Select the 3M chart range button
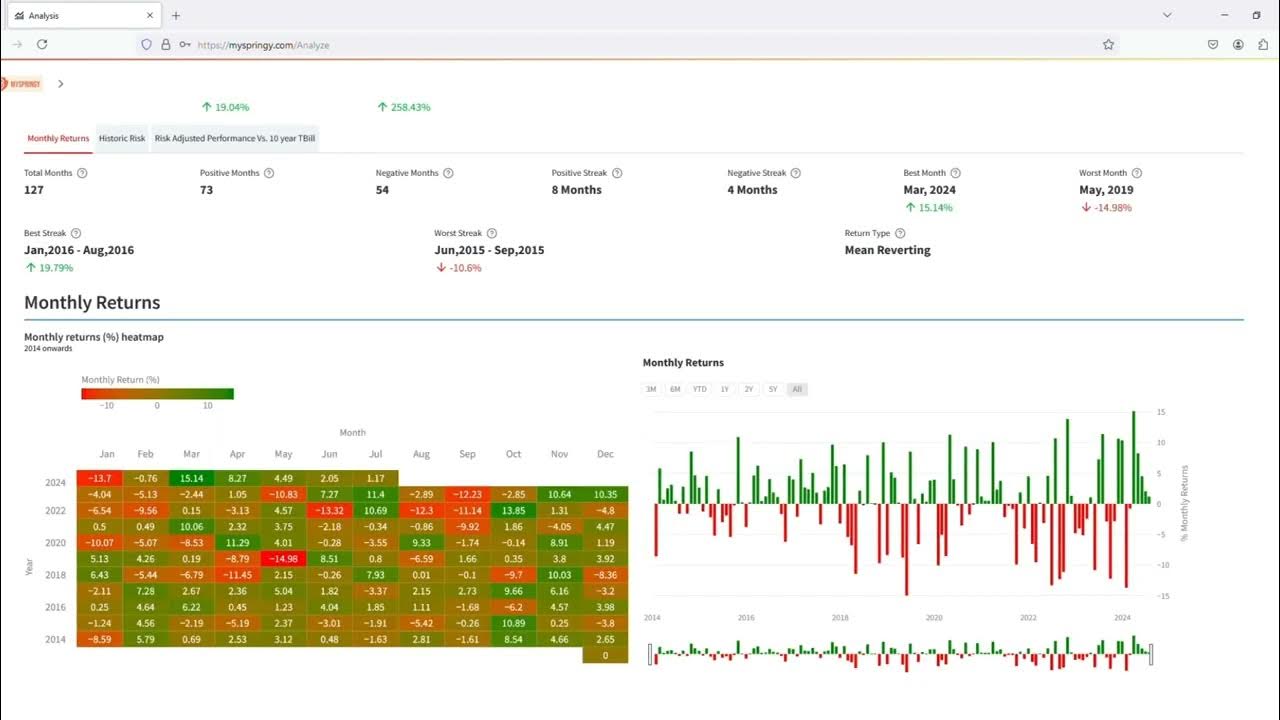Viewport: 1280px width, 720px height. click(x=651, y=389)
